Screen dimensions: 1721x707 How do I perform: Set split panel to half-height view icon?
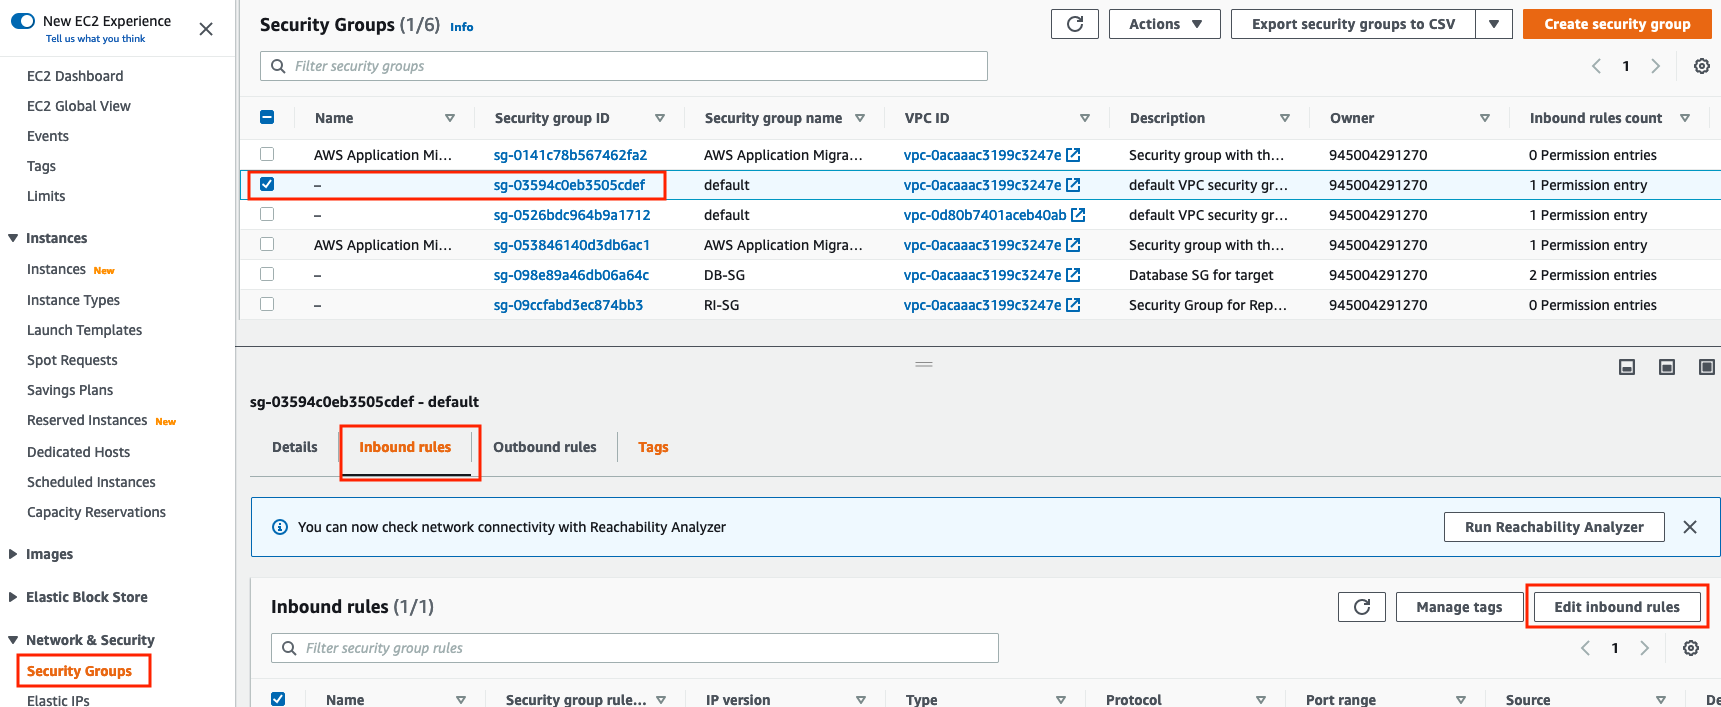[x=1667, y=367]
